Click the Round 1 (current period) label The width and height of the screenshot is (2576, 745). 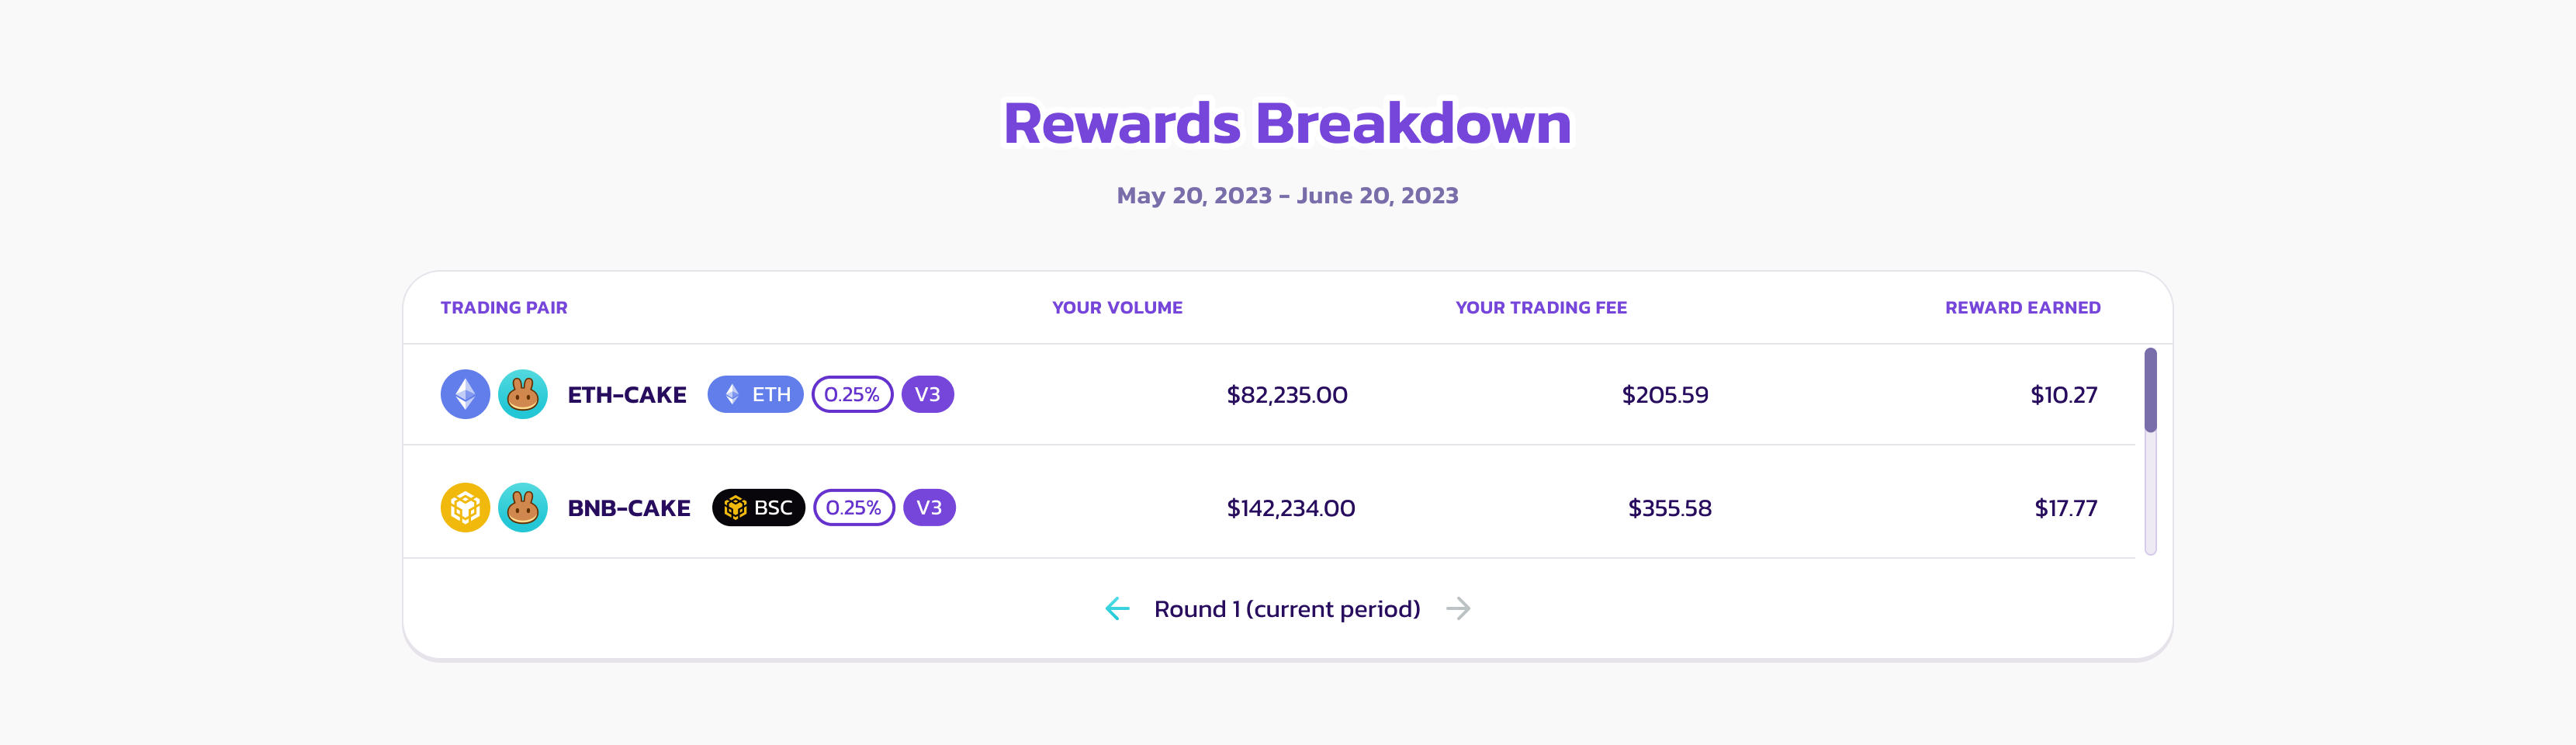coord(1287,609)
